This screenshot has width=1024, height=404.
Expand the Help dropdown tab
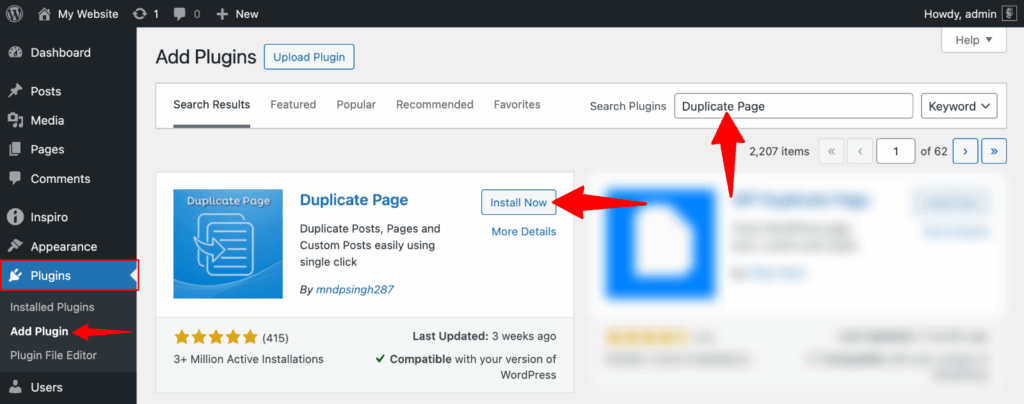[x=972, y=40]
